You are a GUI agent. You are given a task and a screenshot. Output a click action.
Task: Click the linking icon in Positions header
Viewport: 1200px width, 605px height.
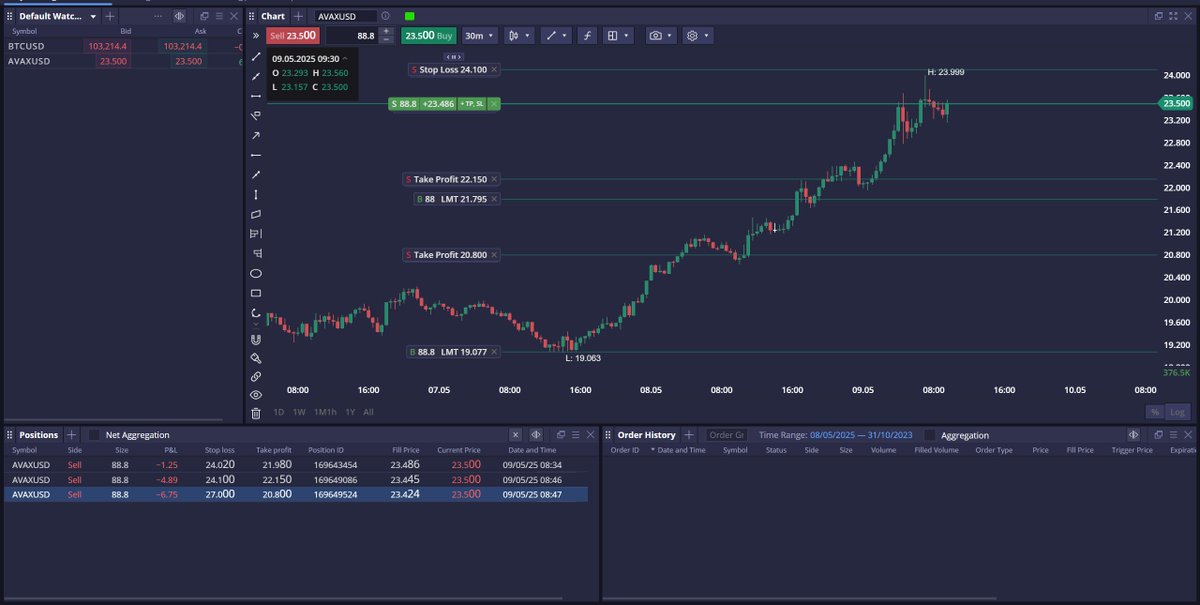pos(536,435)
